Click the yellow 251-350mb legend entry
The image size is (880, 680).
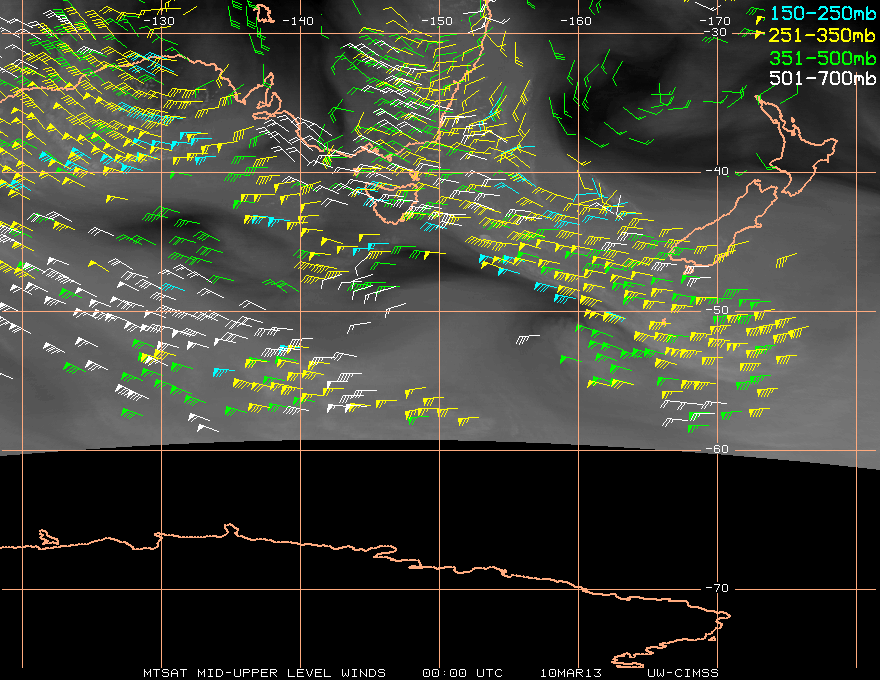(822, 35)
